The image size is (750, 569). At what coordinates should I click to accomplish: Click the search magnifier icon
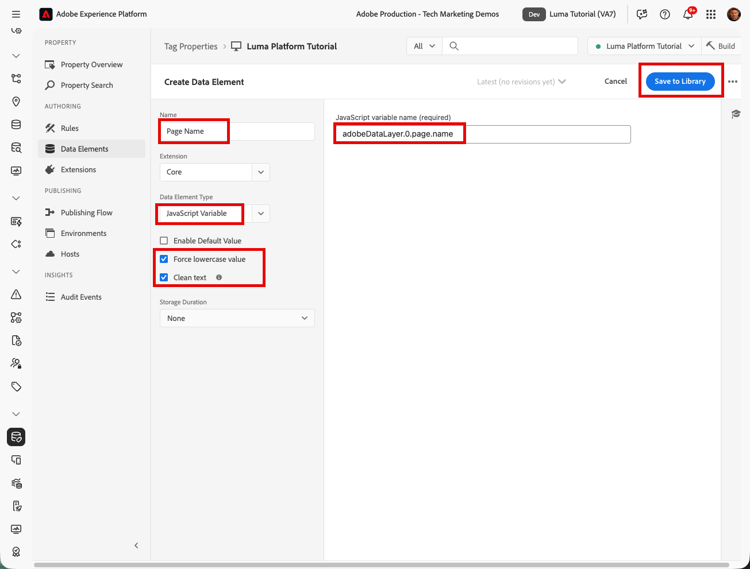(454, 46)
